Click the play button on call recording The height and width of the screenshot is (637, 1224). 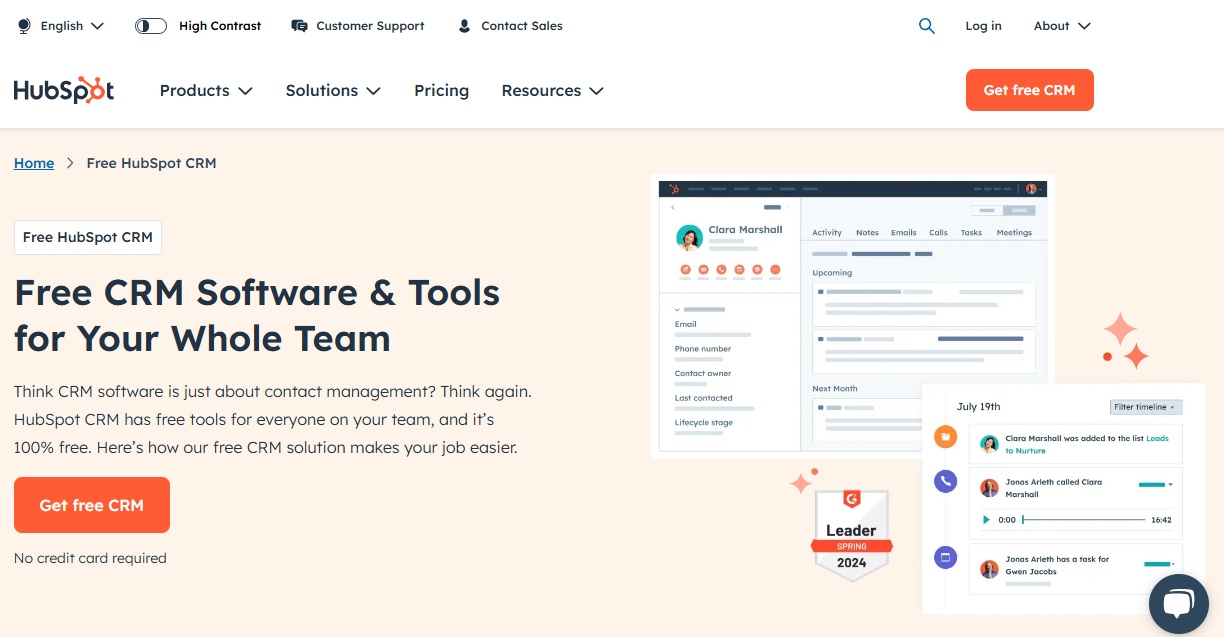click(x=987, y=520)
